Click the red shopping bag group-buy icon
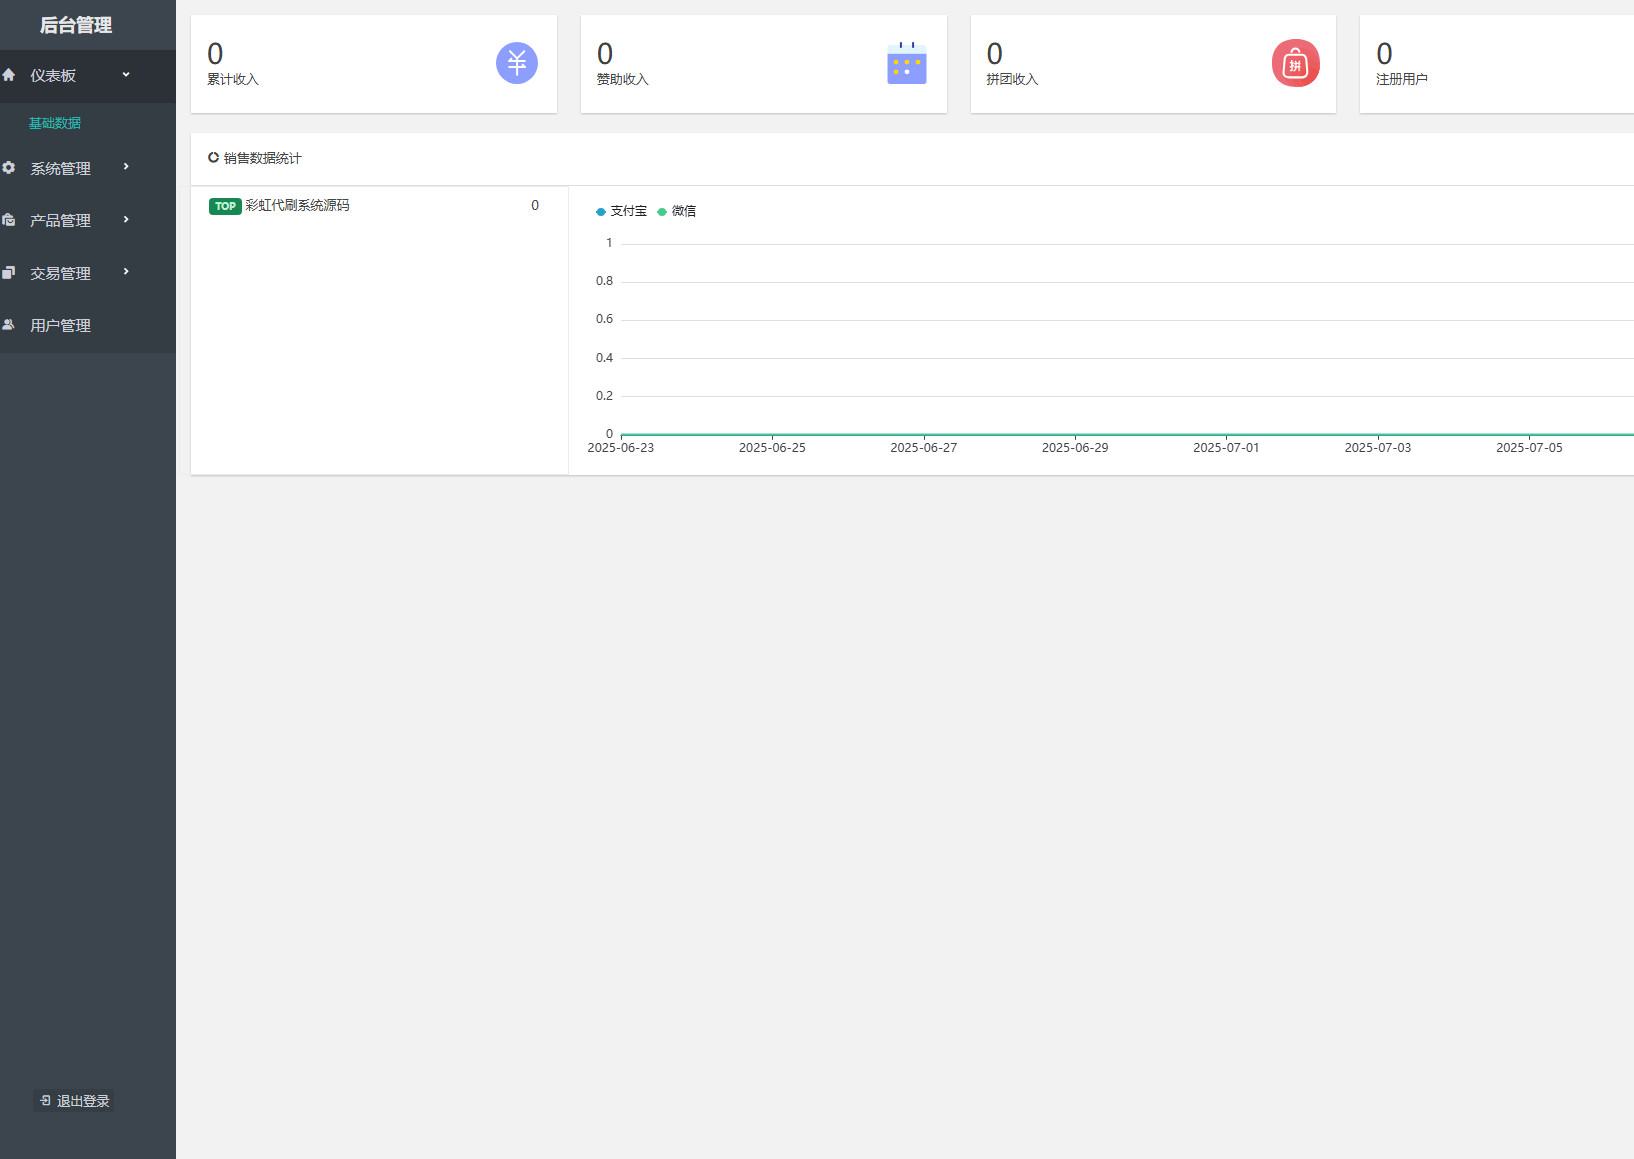Viewport: 1634px width, 1159px height. [x=1295, y=64]
